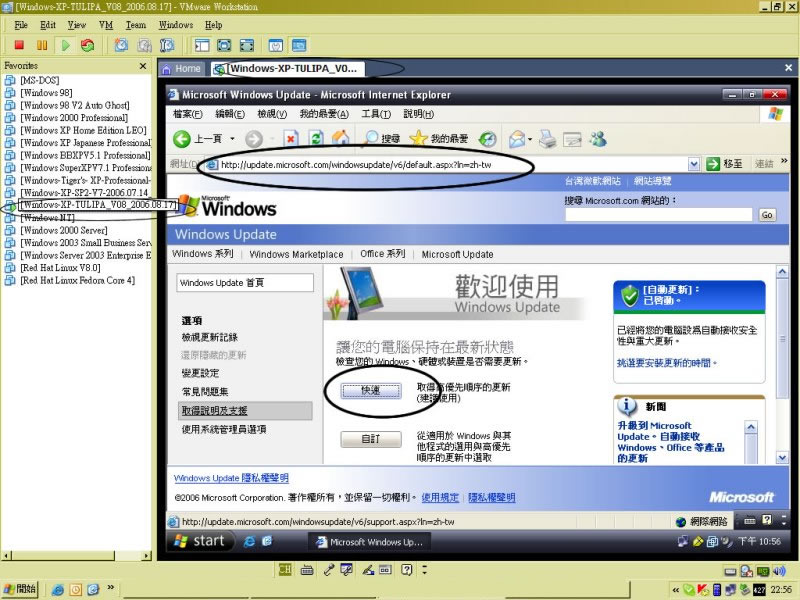
Task: Open the snapshot manager wrench icon in VMware toolbar
Action: coord(166,45)
